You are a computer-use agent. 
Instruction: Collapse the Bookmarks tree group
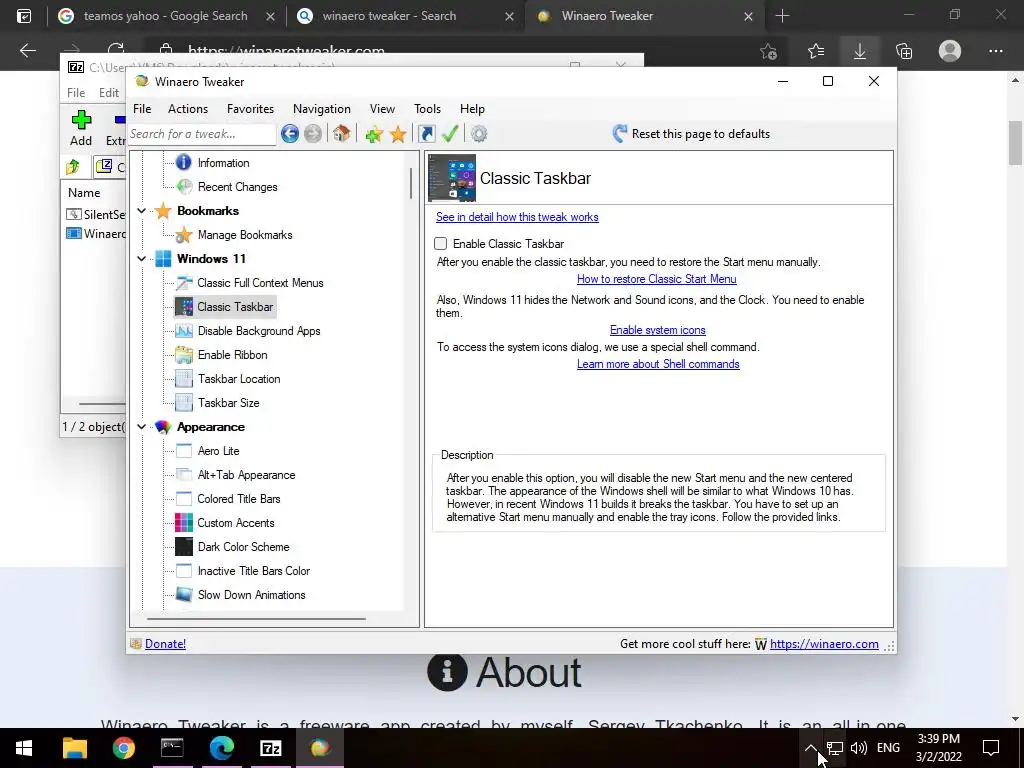coord(141,211)
